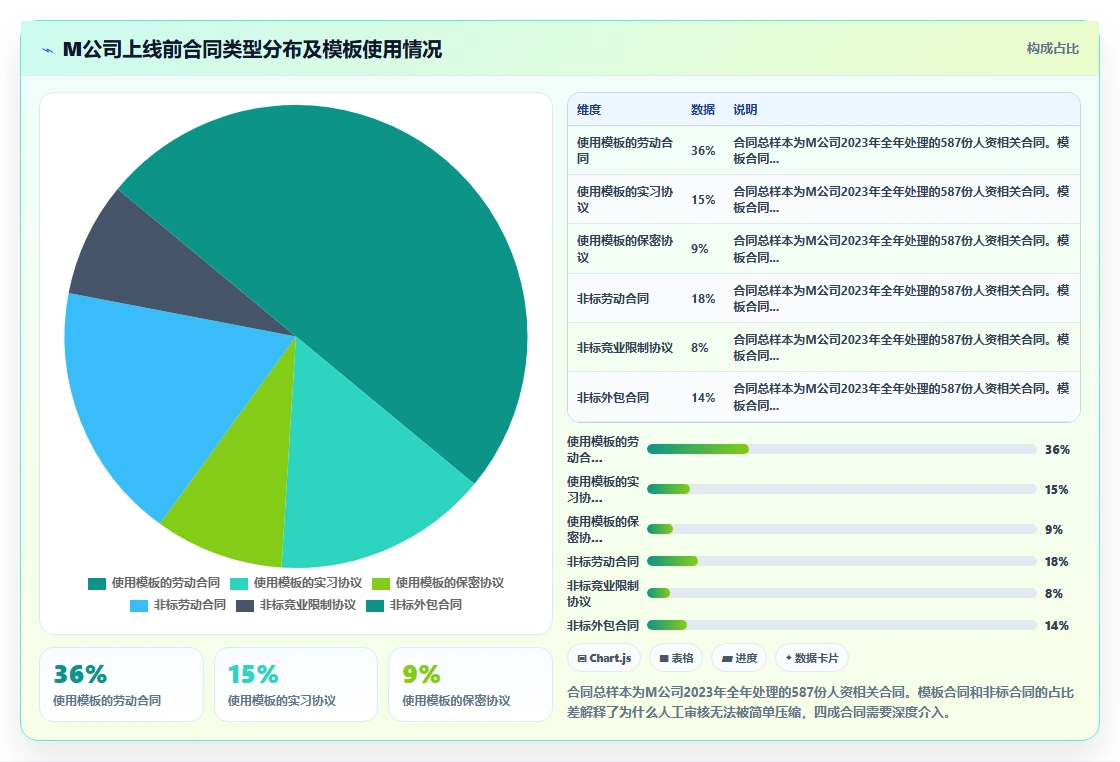Click the Chart.js tag
Screen dimensions: 1120x762
[x=604, y=658]
